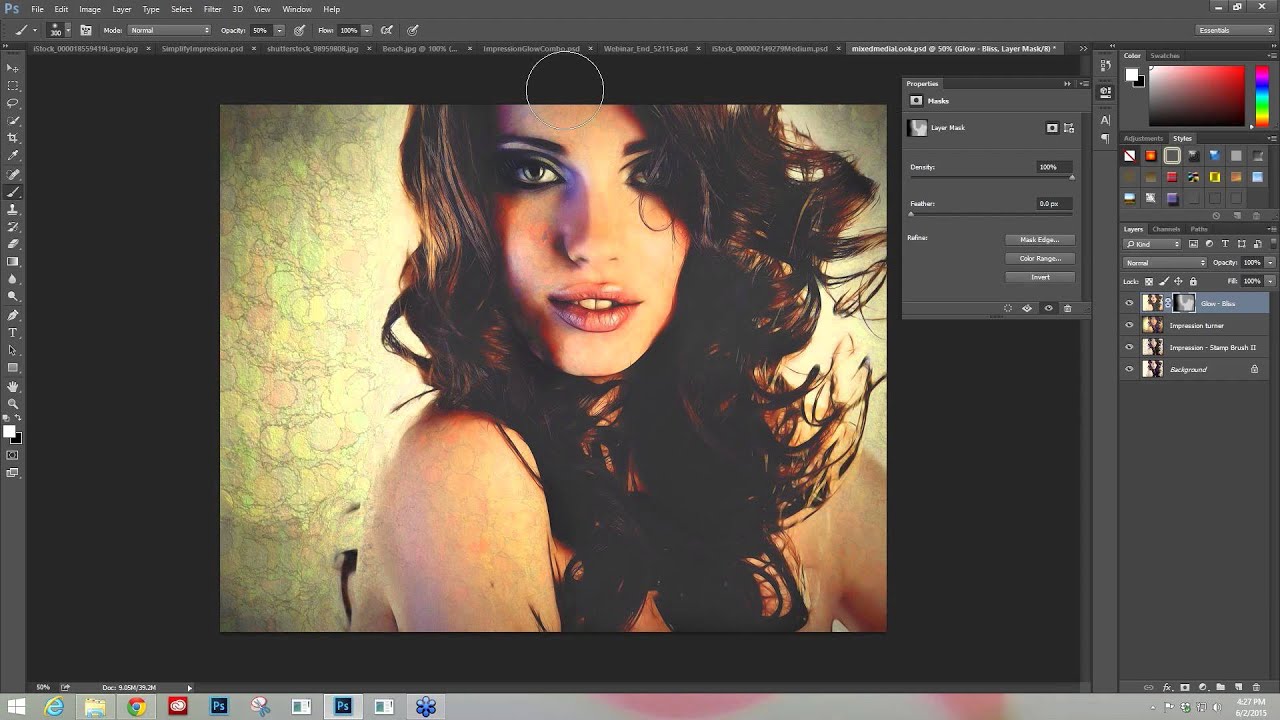Click the Mask Edge button
Screen dimensions: 1280x720
click(1040, 240)
